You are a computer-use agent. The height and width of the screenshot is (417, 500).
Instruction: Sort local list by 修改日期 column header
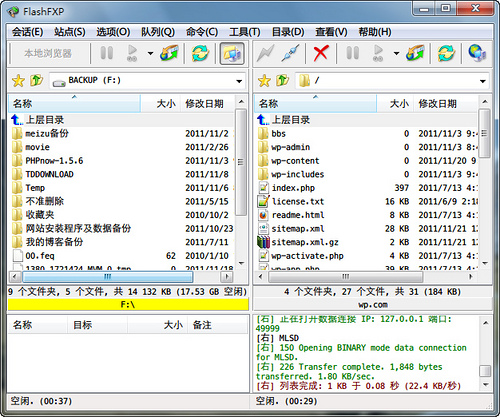click(x=207, y=104)
